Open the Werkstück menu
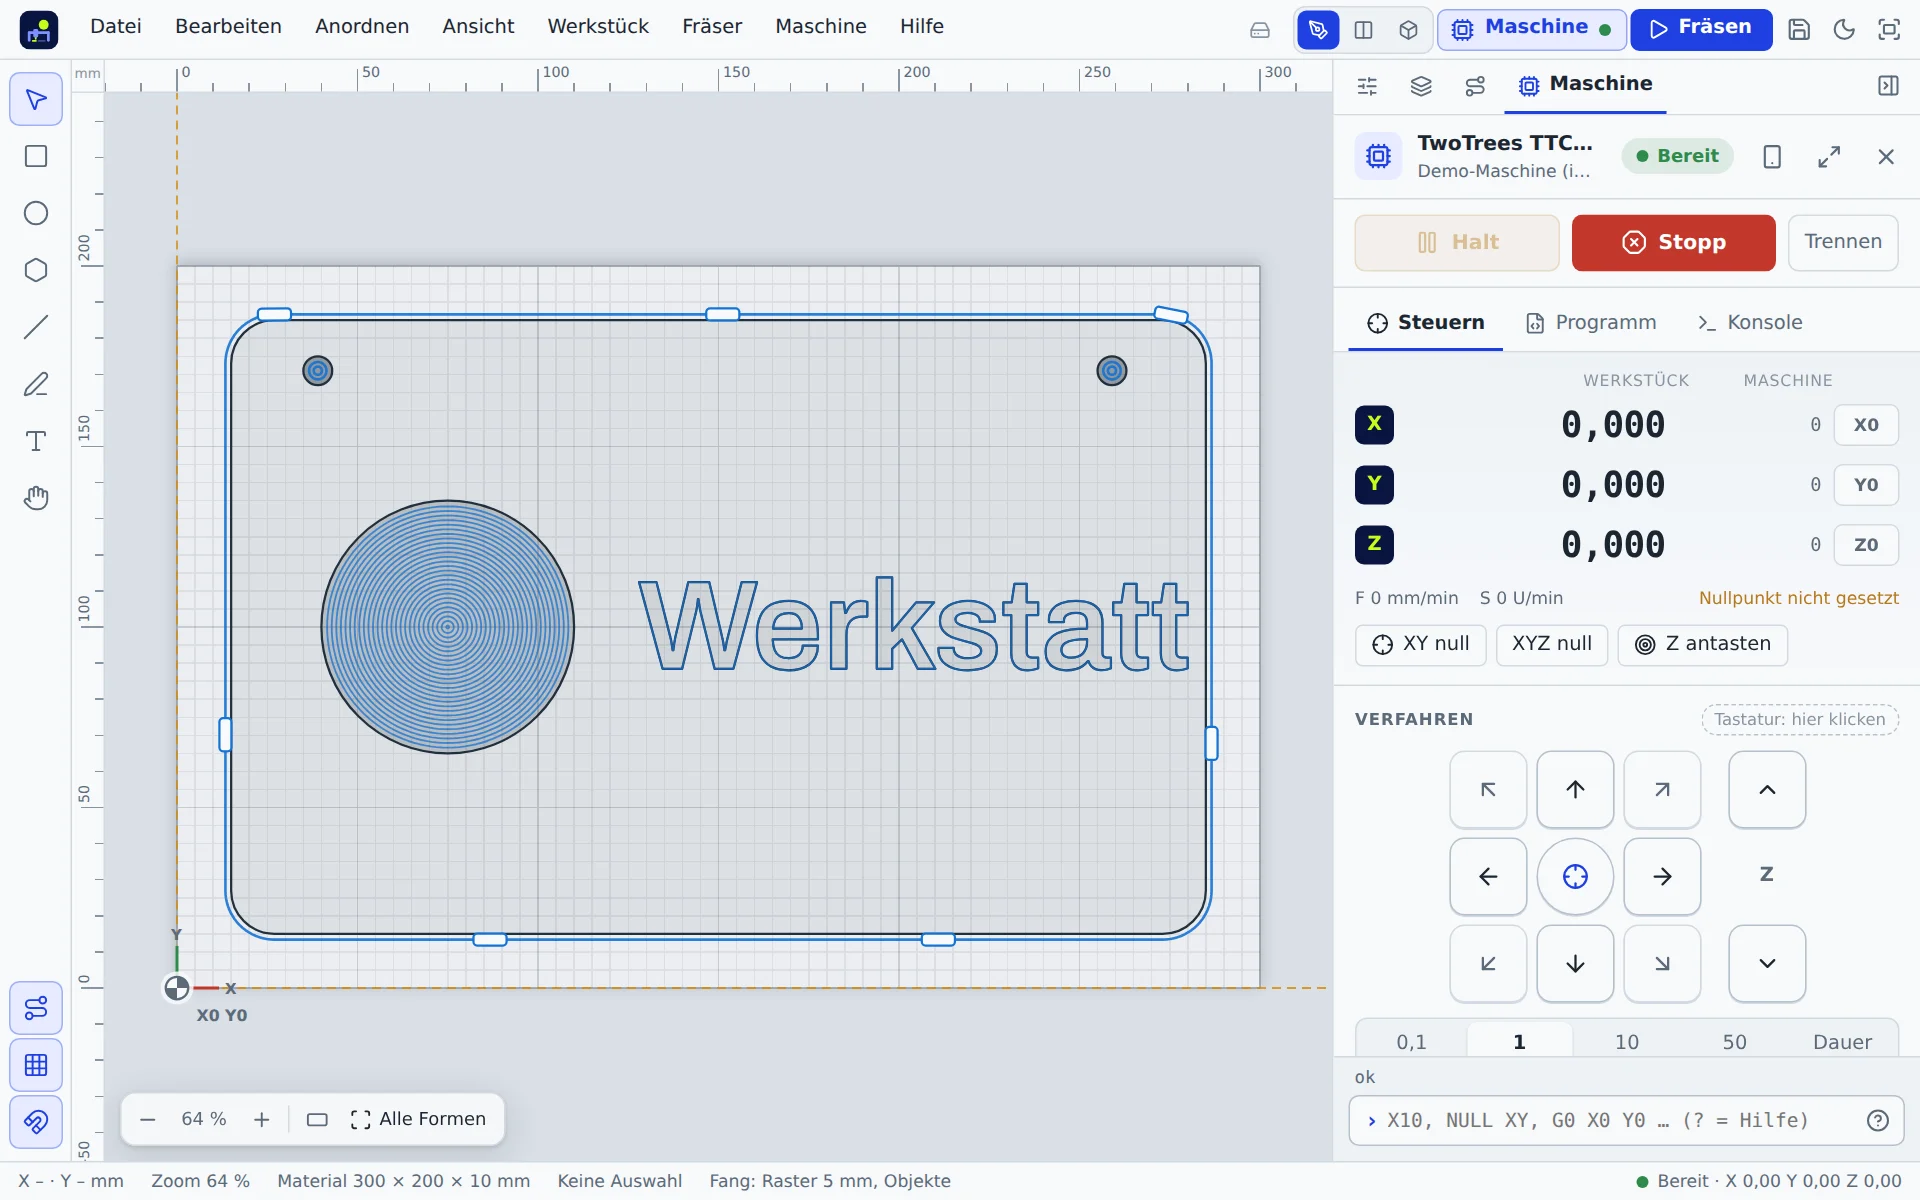This screenshot has width=1920, height=1200. [x=598, y=27]
